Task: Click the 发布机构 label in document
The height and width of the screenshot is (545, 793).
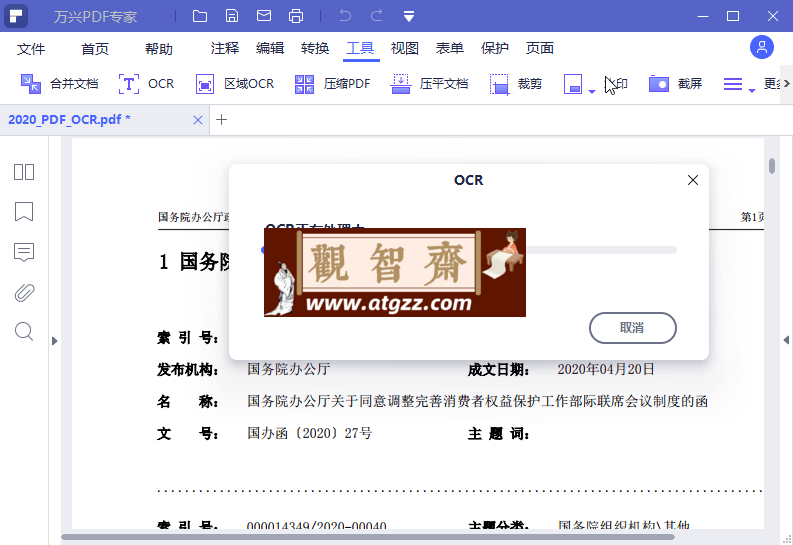Action: click(187, 370)
